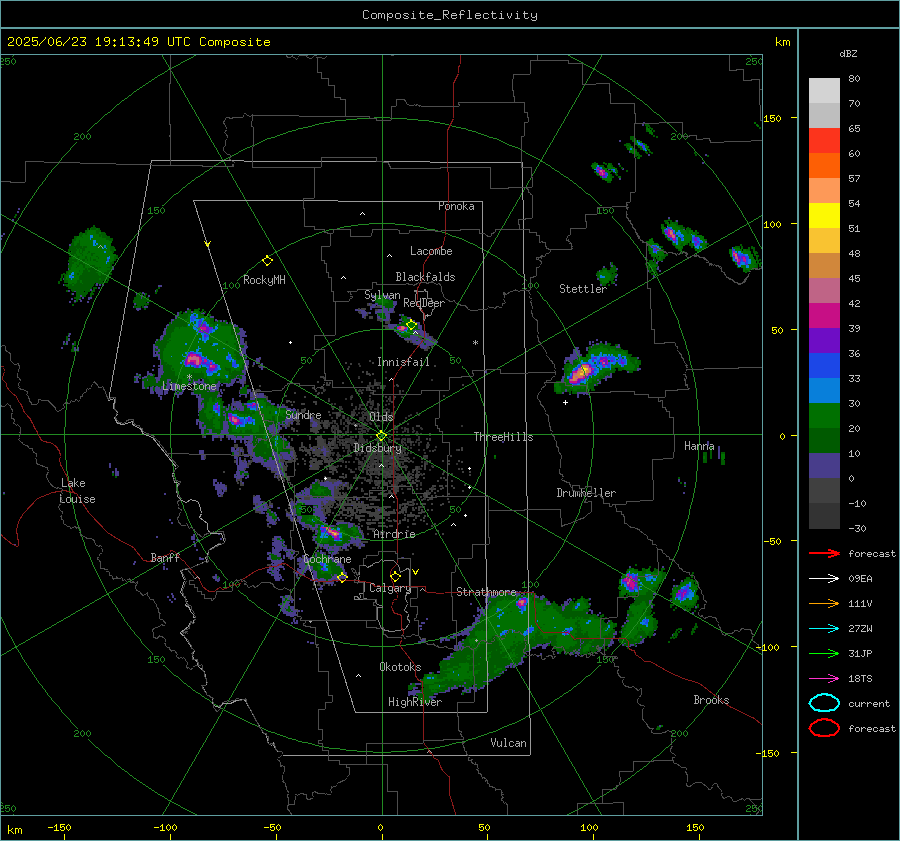
Task: Click the yellow diamond marker near RockyMH
Action: pyautogui.click(x=267, y=261)
